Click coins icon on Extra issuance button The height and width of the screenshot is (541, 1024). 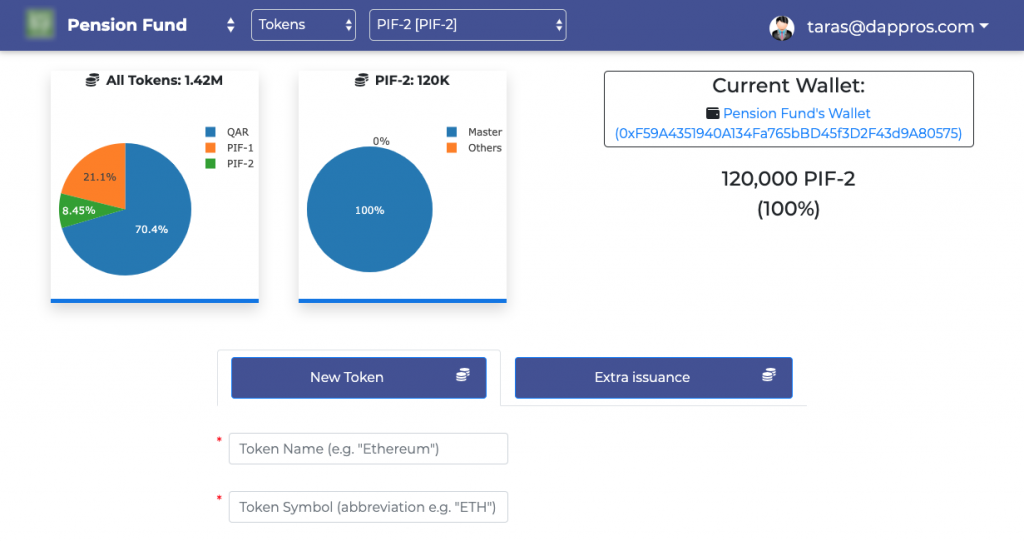[x=768, y=375]
